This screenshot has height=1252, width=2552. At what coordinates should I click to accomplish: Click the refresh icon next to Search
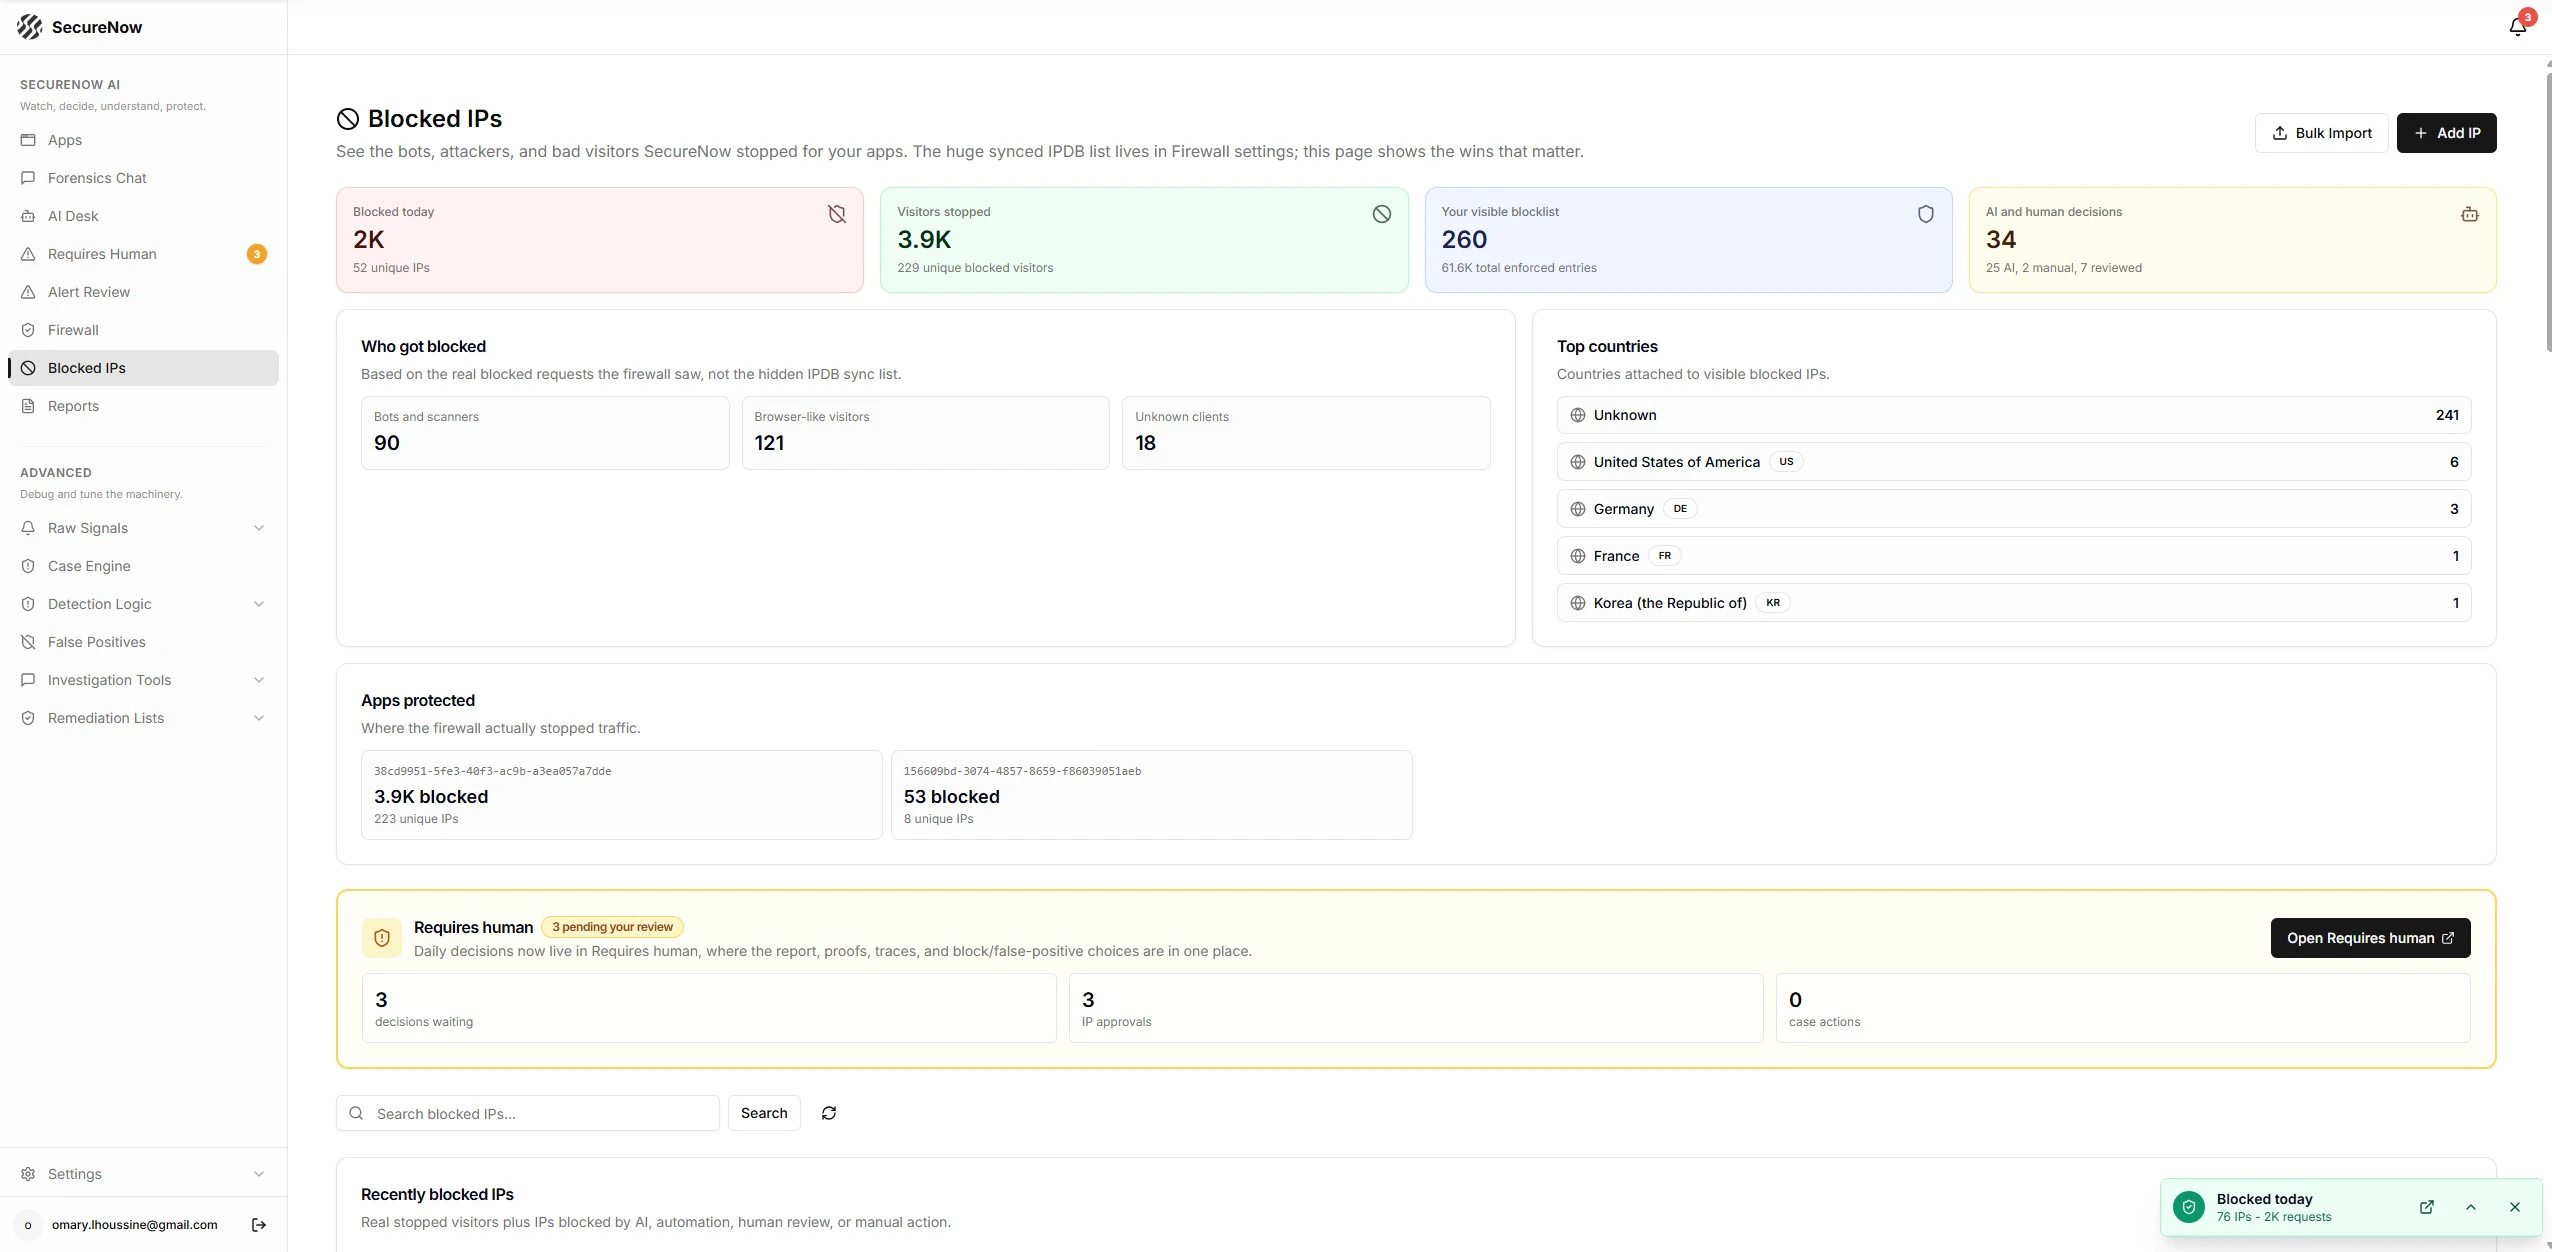tap(829, 1113)
